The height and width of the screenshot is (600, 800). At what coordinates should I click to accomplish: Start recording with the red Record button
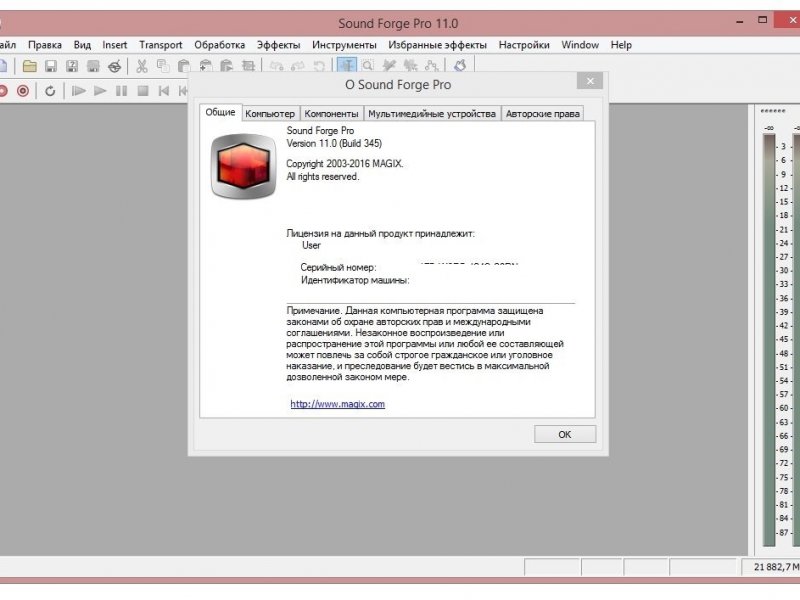click(23, 91)
